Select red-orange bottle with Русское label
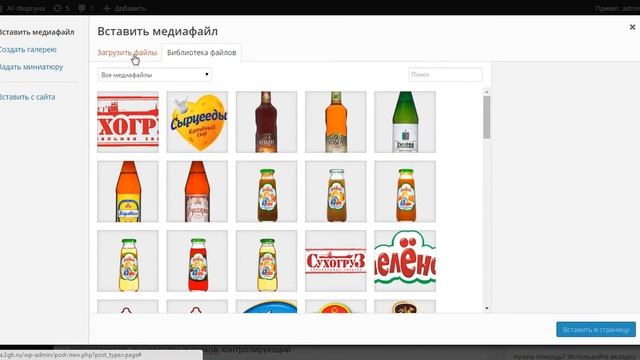Image resolution: width=640 pixels, height=360 pixels. click(x=197, y=191)
